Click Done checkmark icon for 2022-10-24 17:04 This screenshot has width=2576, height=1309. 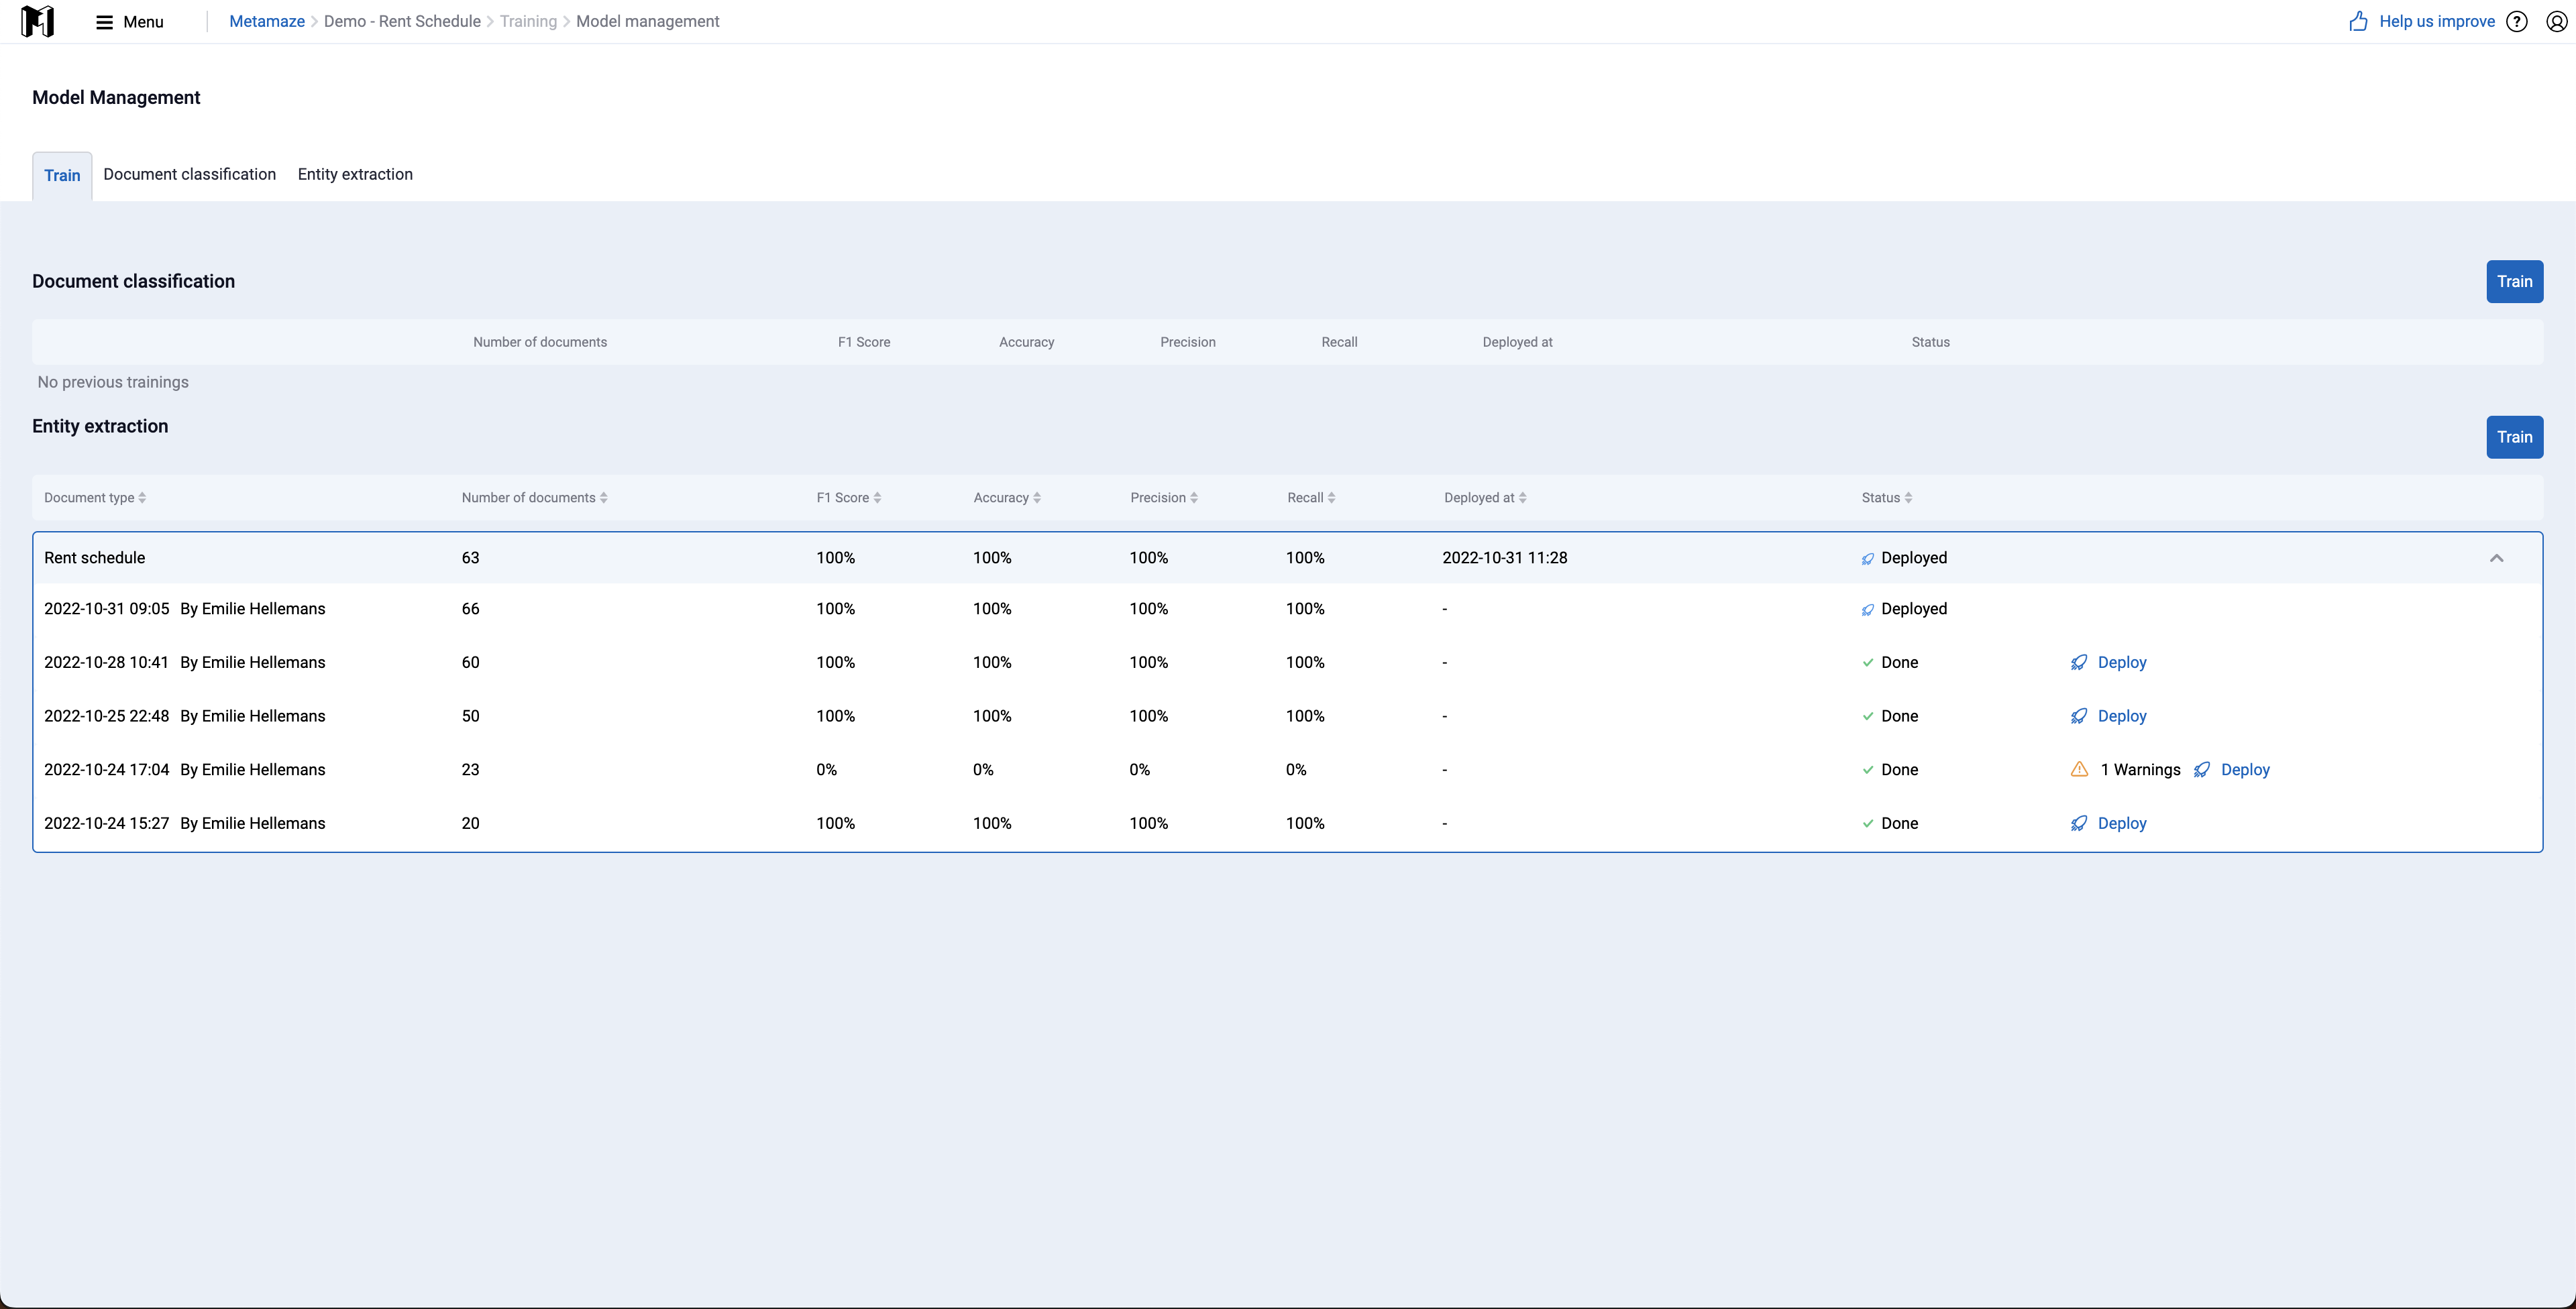(x=1867, y=769)
